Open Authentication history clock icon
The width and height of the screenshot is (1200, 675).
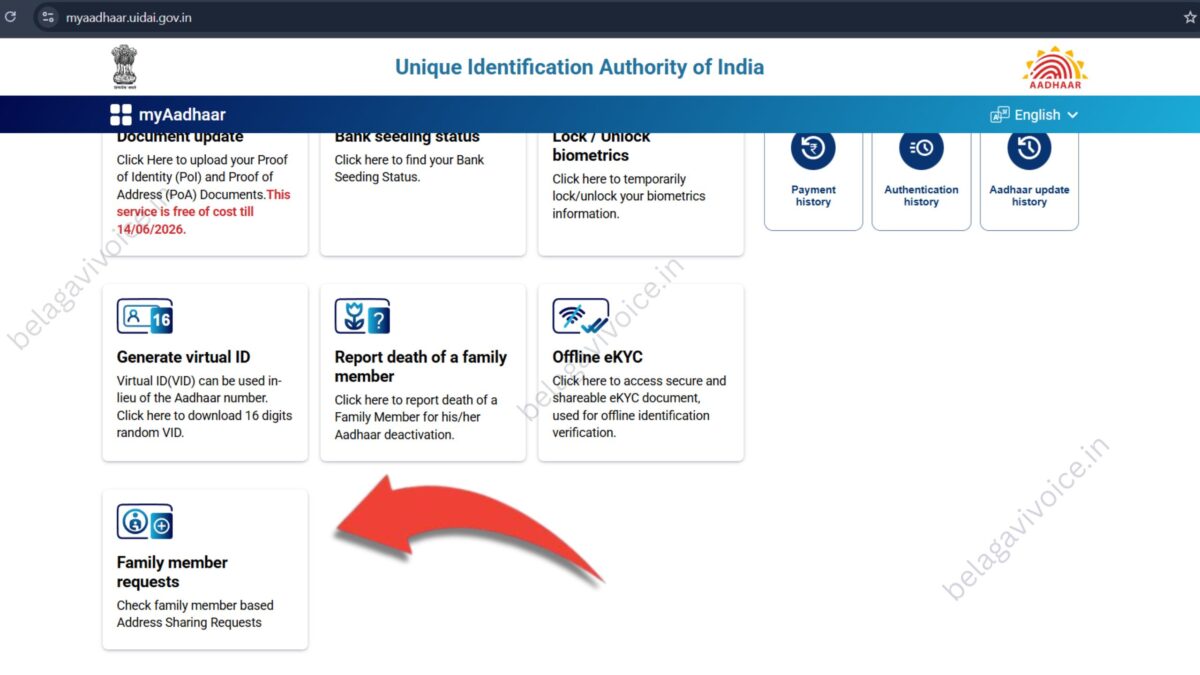click(921, 150)
